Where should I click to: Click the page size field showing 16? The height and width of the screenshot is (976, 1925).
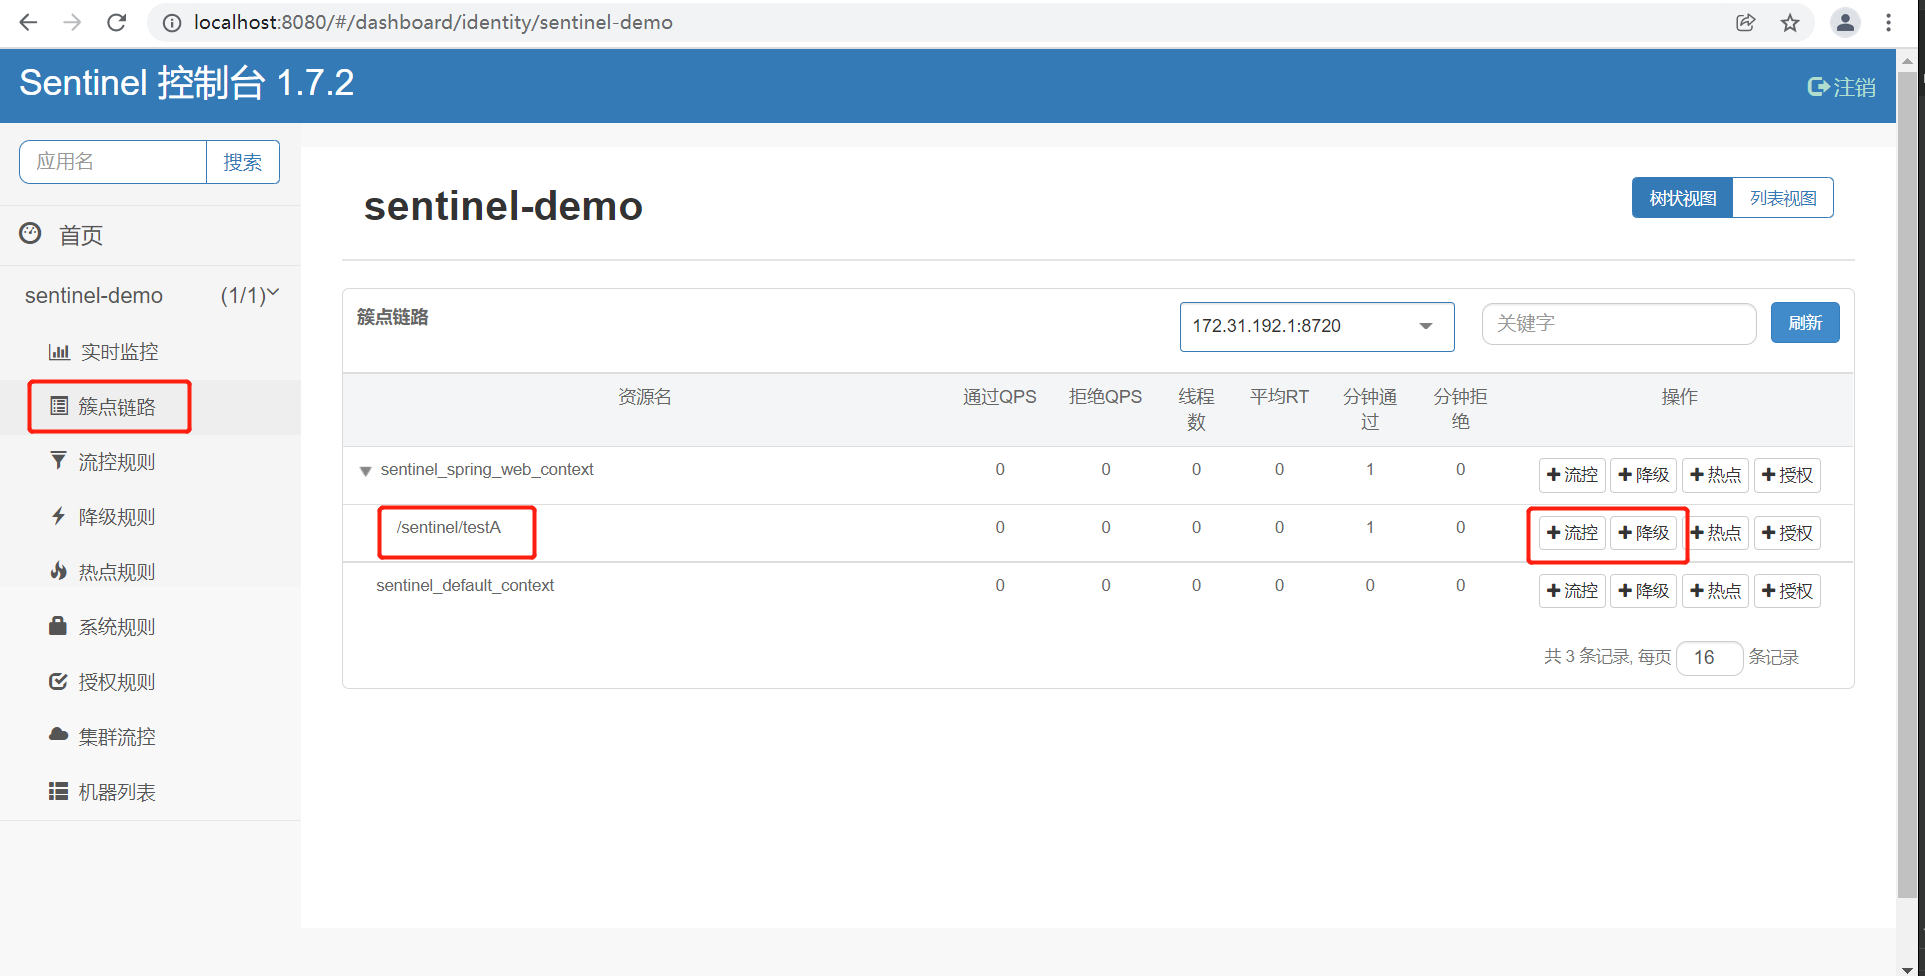[x=1710, y=657]
